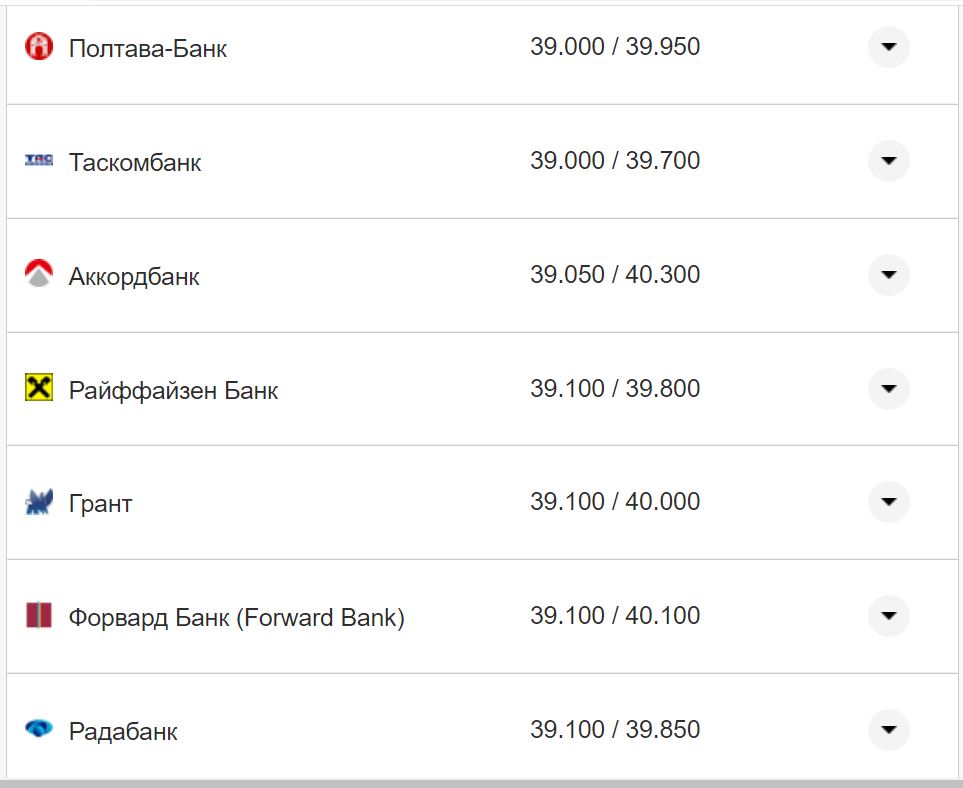Click the Райффайзен Банк logo icon

(x=38, y=388)
